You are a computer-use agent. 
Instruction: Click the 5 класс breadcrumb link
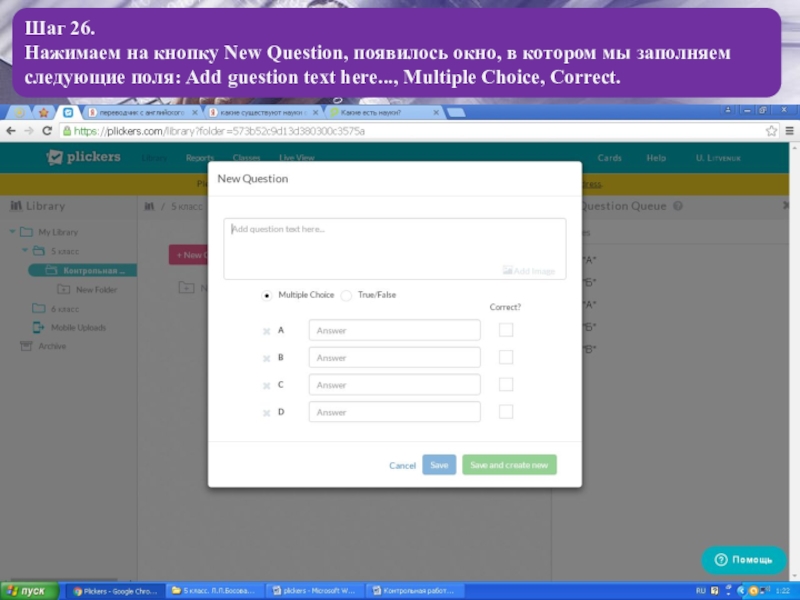coord(186,206)
